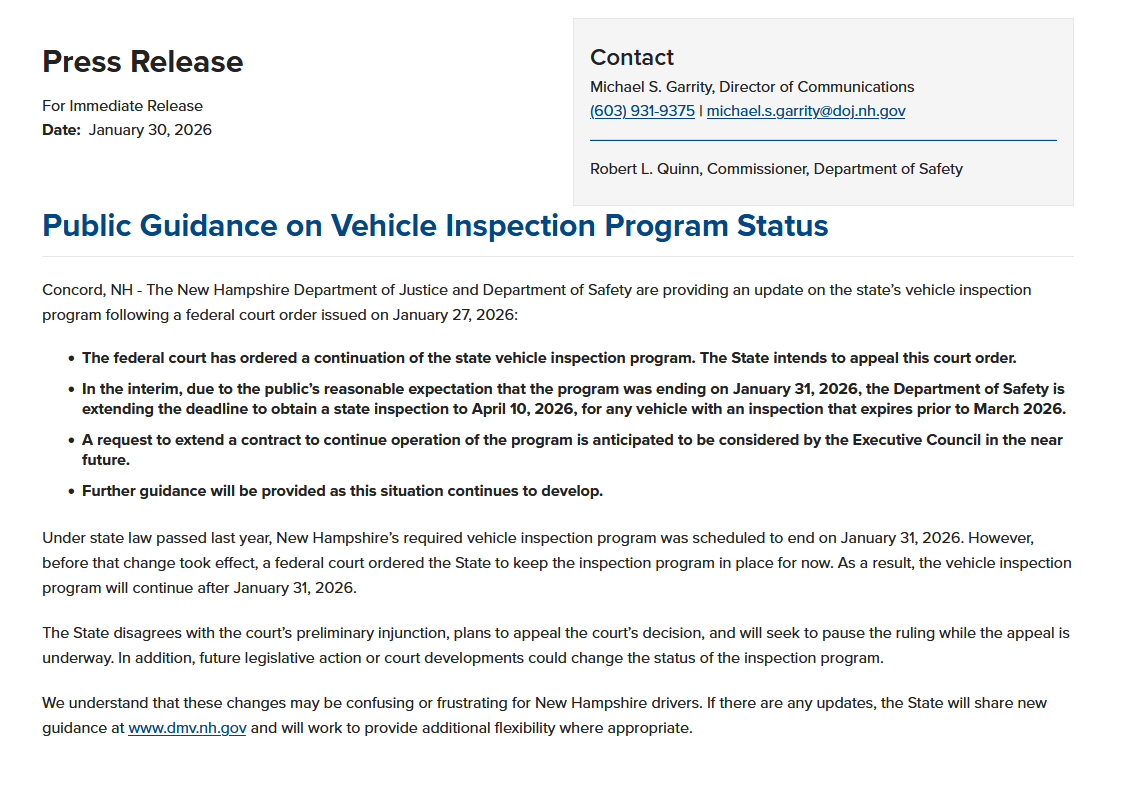Screen dimensions: 1141x789
Task: Click the bullet on the April 10, 2026 deadline
Action: (x=573, y=399)
